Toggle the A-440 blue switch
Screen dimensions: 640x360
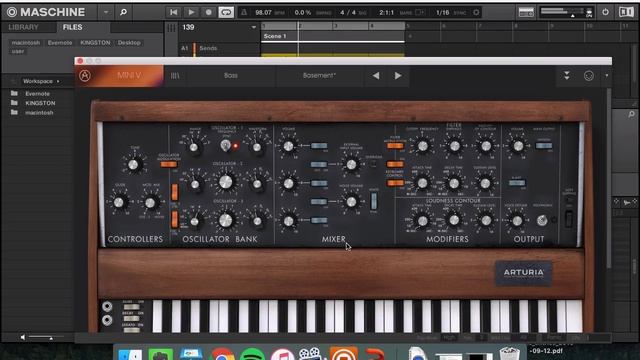[x=517, y=183]
